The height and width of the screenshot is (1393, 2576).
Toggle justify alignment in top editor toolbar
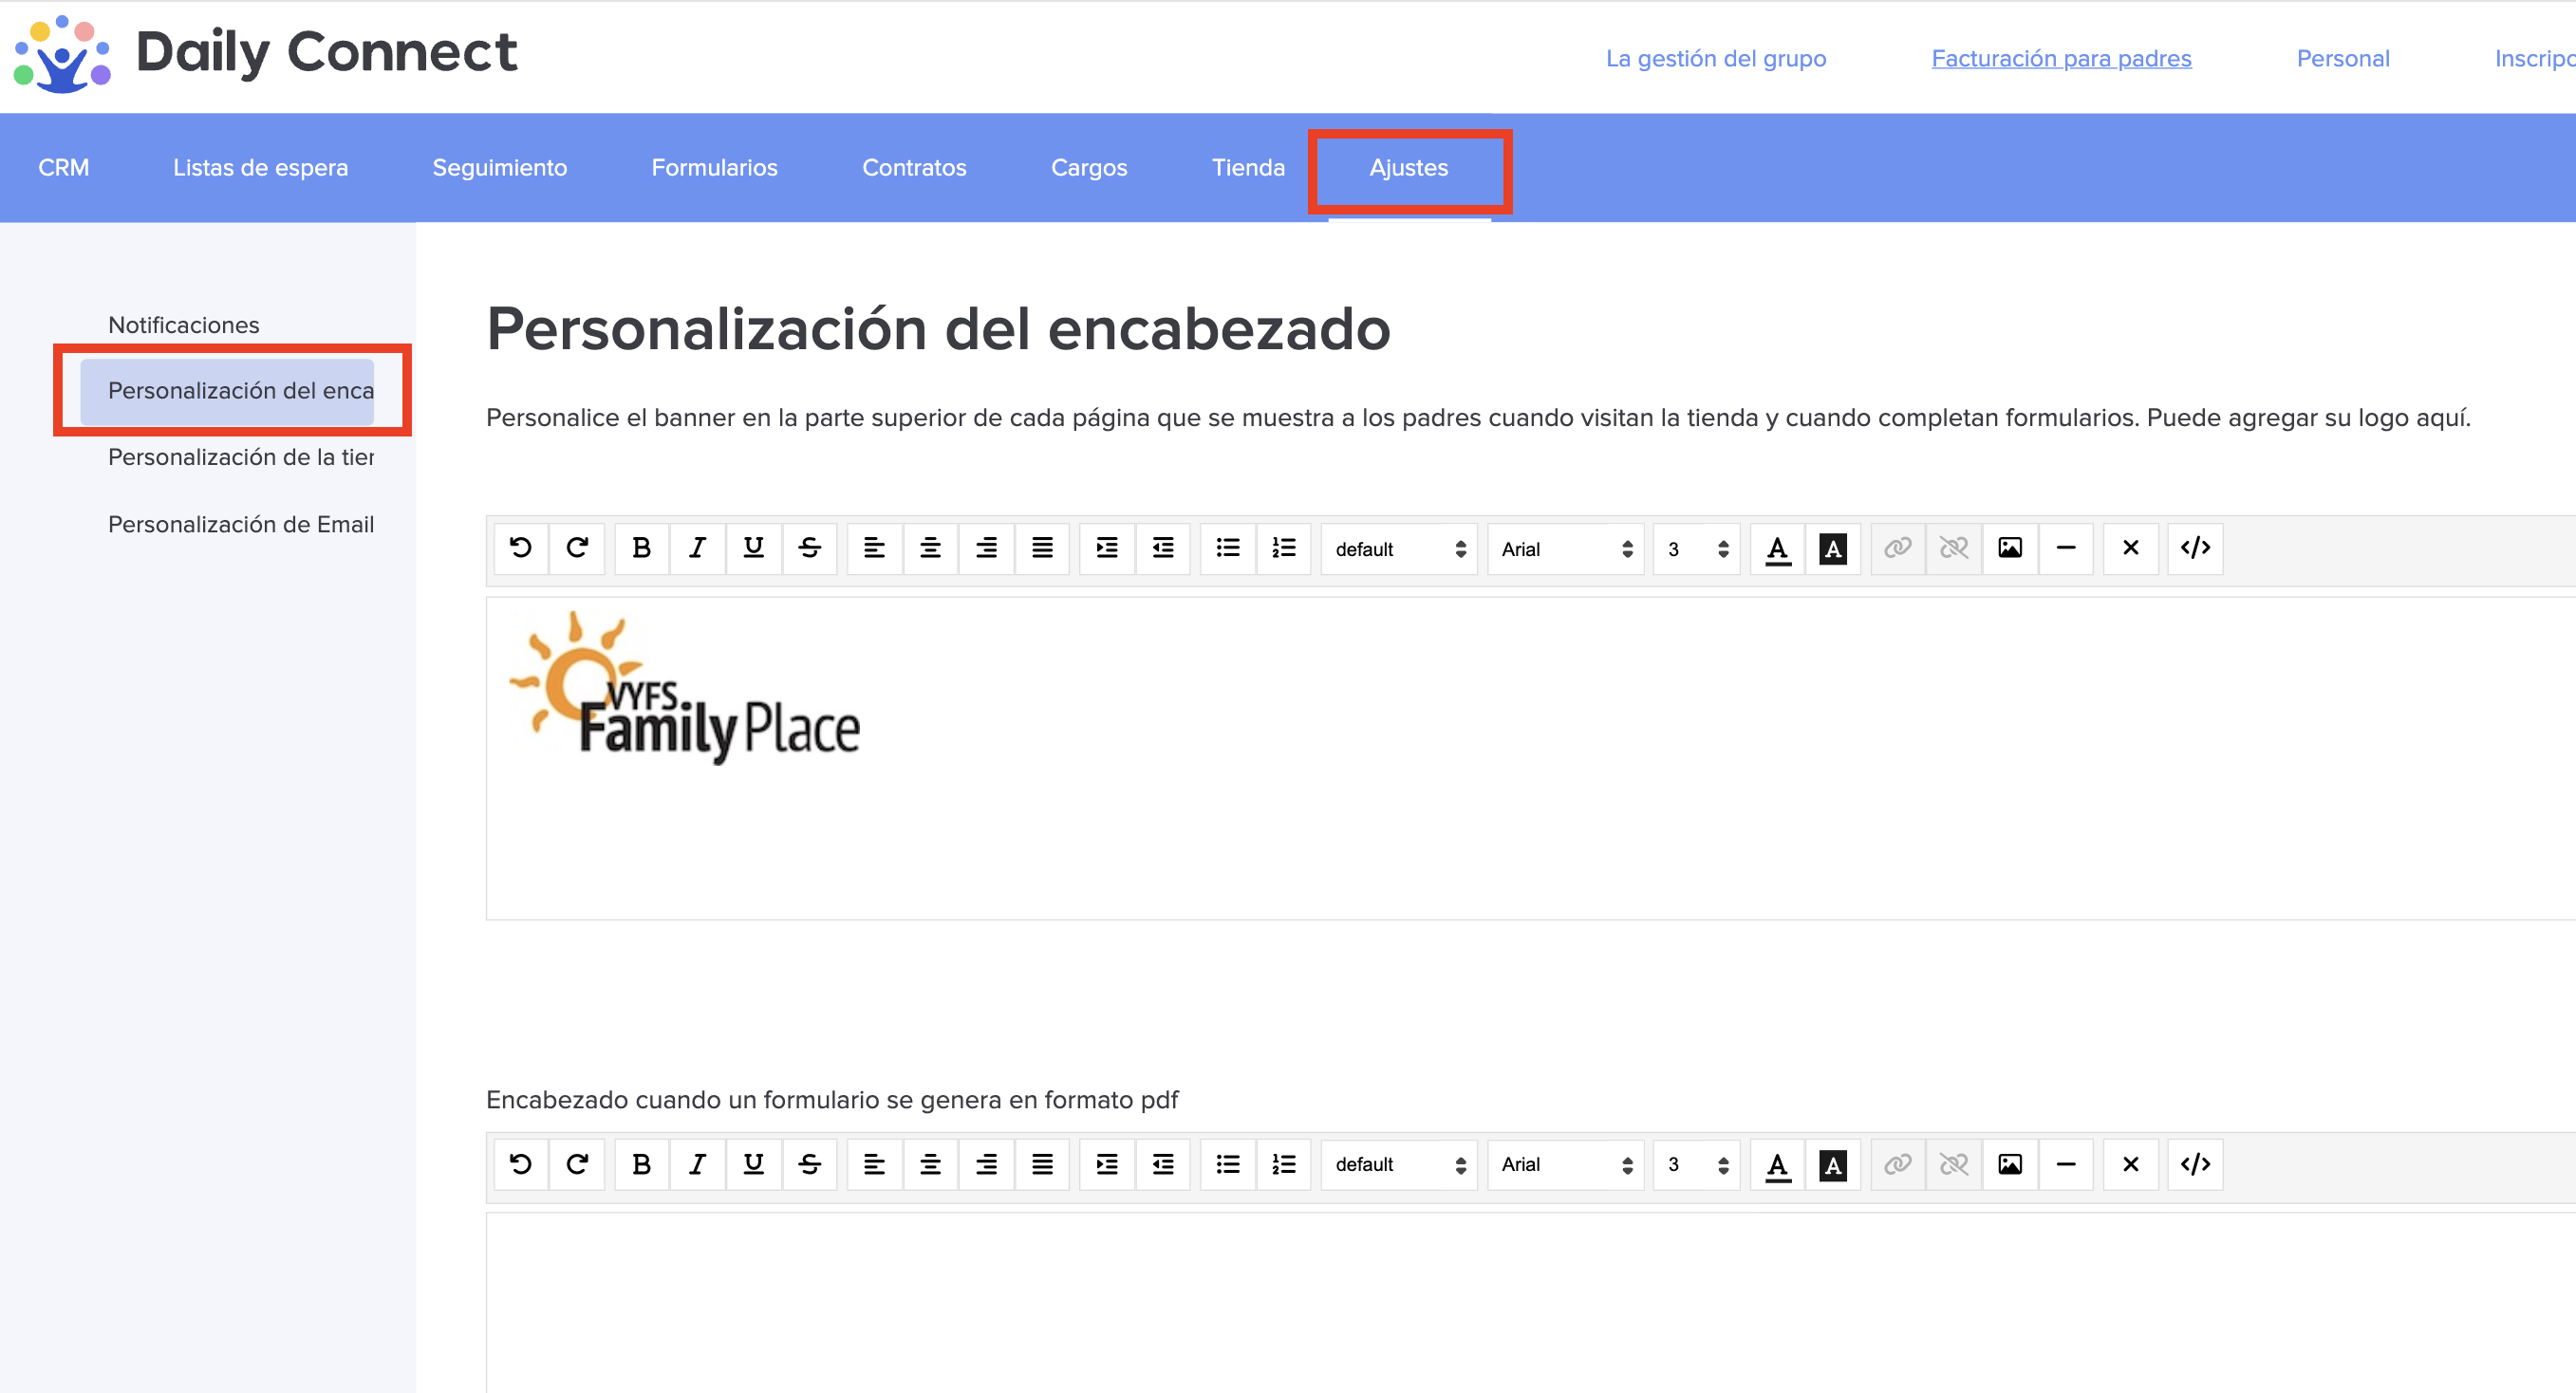tap(1042, 548)
